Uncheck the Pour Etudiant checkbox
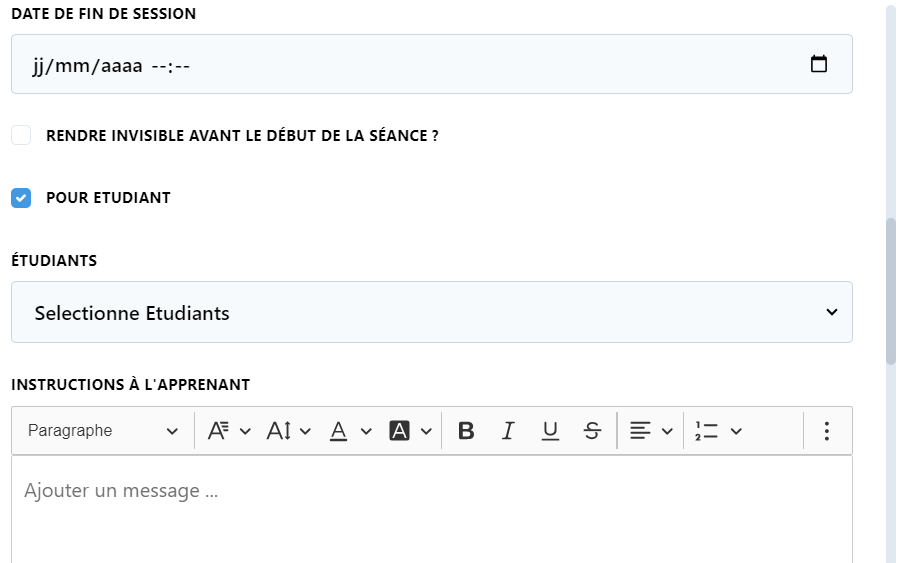Image resolution: width=901 pixels, height=563 pixels. (21, 198)
